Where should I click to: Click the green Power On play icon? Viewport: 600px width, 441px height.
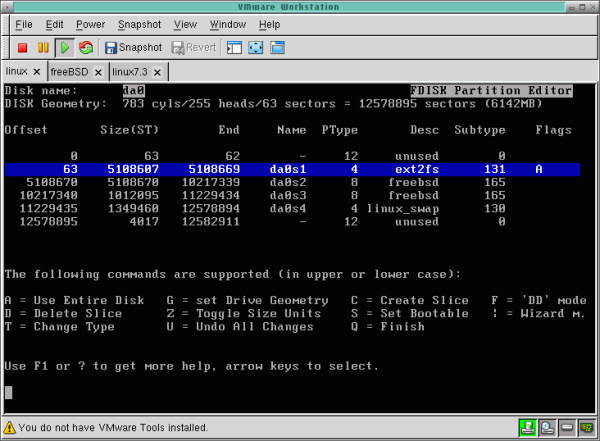(65, 48)
